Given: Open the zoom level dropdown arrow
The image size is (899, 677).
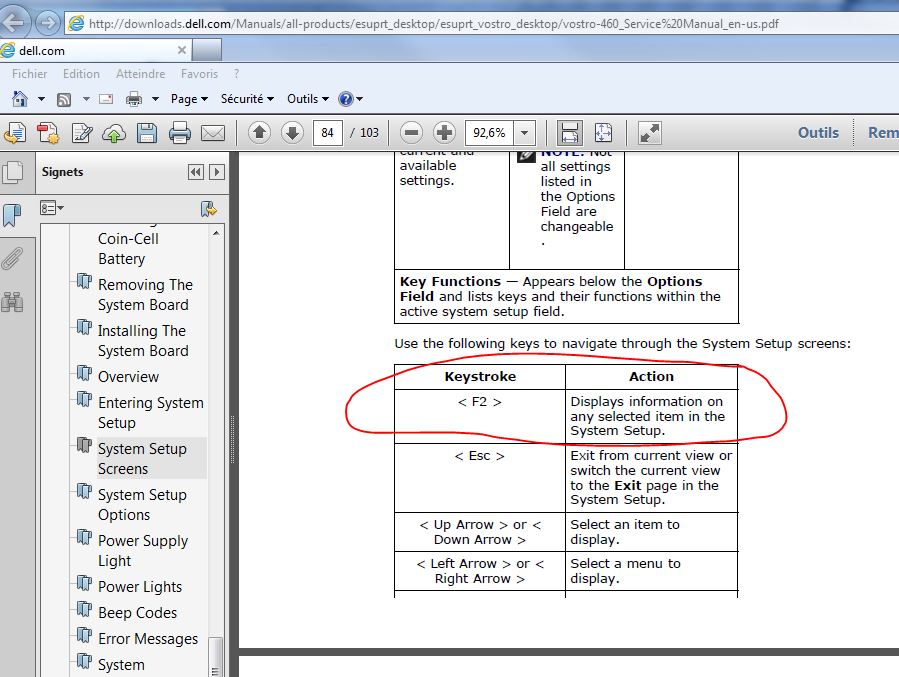Looking at the screenshot, I should [x=525, y=133].
